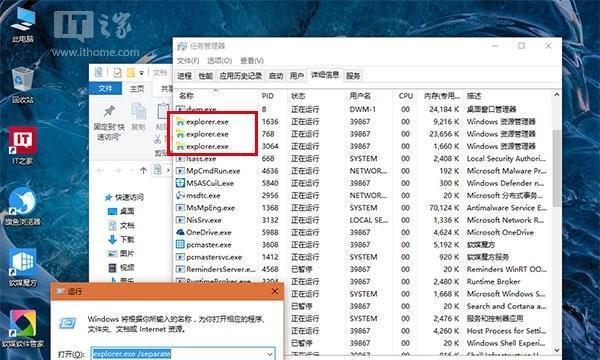
Task: Click Windows Shell Experience description cell
Action: tap(505, 343)
